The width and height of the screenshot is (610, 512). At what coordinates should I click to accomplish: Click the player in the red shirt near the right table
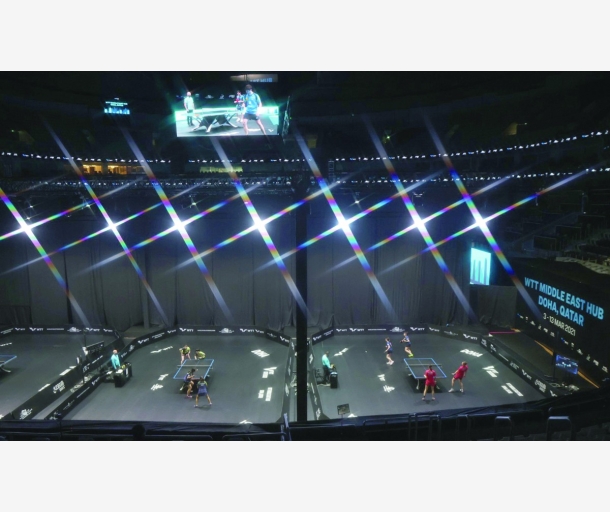point(429,382)
